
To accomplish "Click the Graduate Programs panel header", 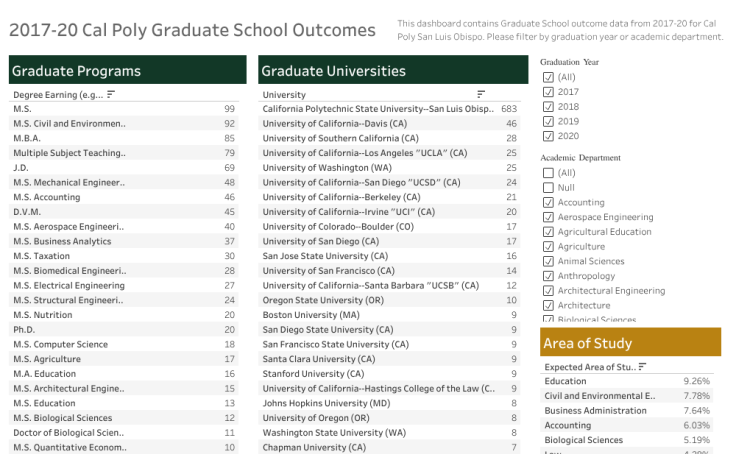I will click(x=127, y=71).
